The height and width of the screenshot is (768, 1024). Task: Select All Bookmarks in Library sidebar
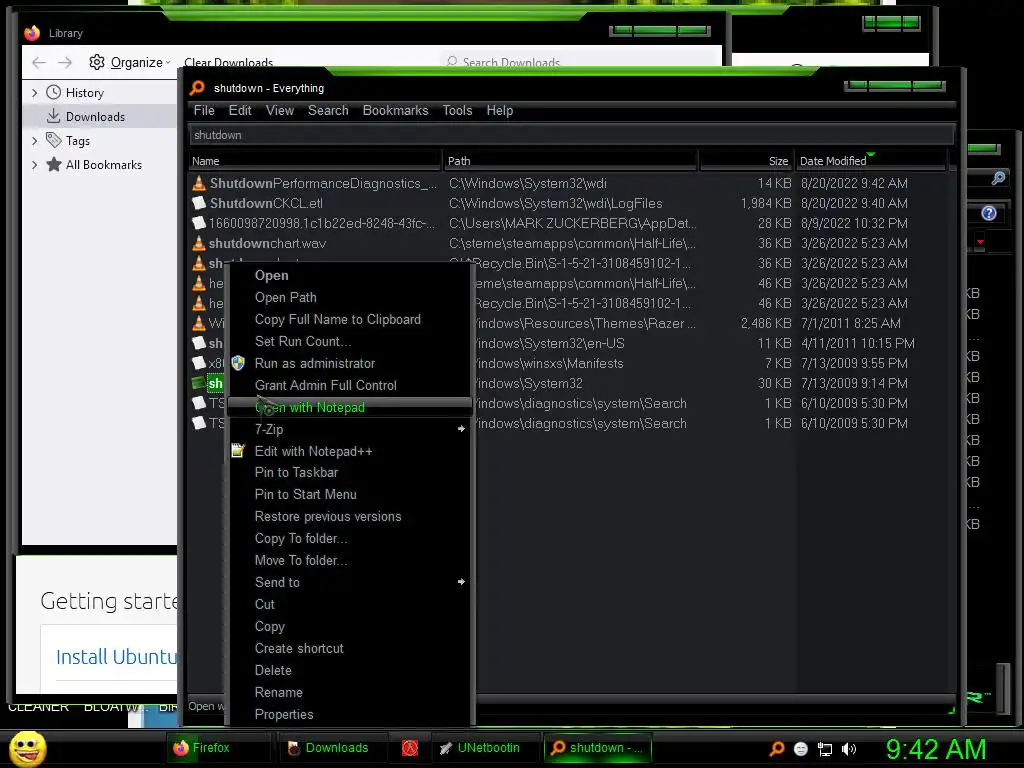click(x=103, y=165)
